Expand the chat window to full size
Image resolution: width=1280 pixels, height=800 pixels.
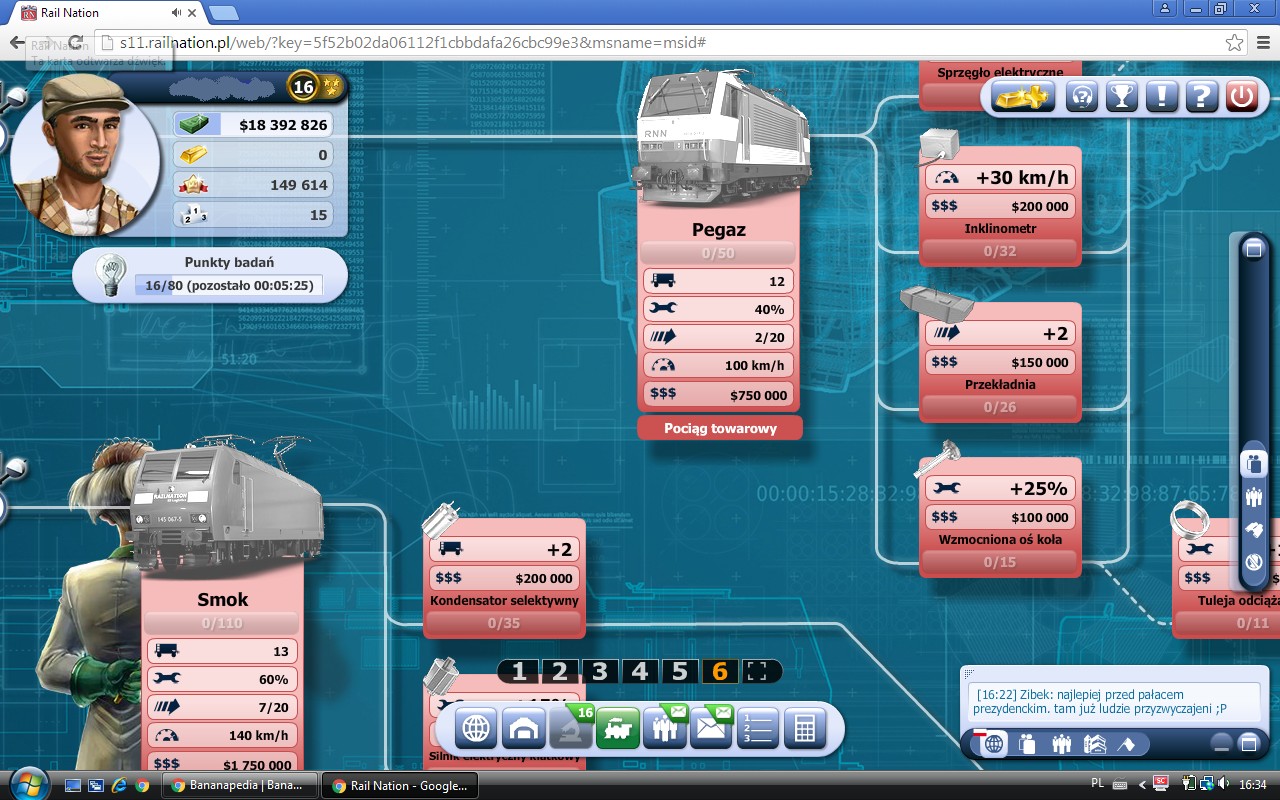click(x=1248, y=743)
